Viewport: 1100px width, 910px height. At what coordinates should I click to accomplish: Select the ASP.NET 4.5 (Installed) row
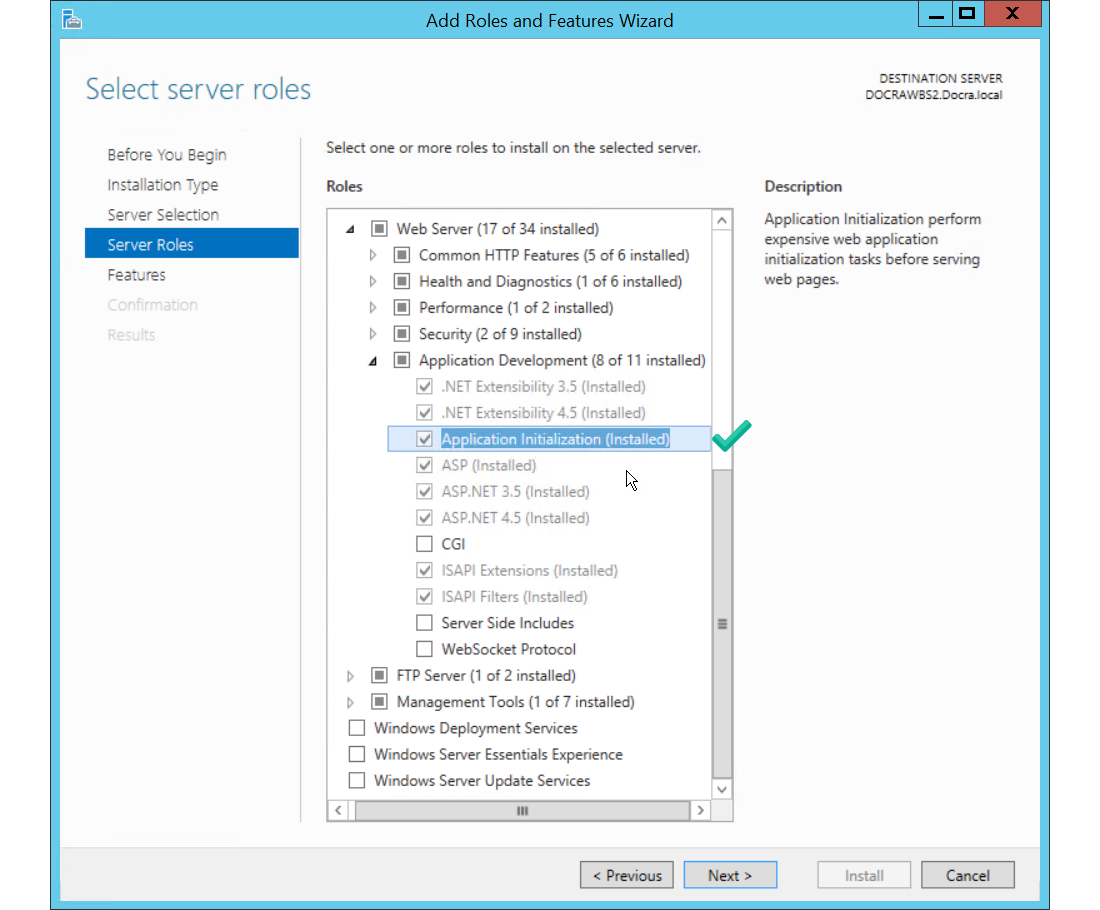[516, 518]
